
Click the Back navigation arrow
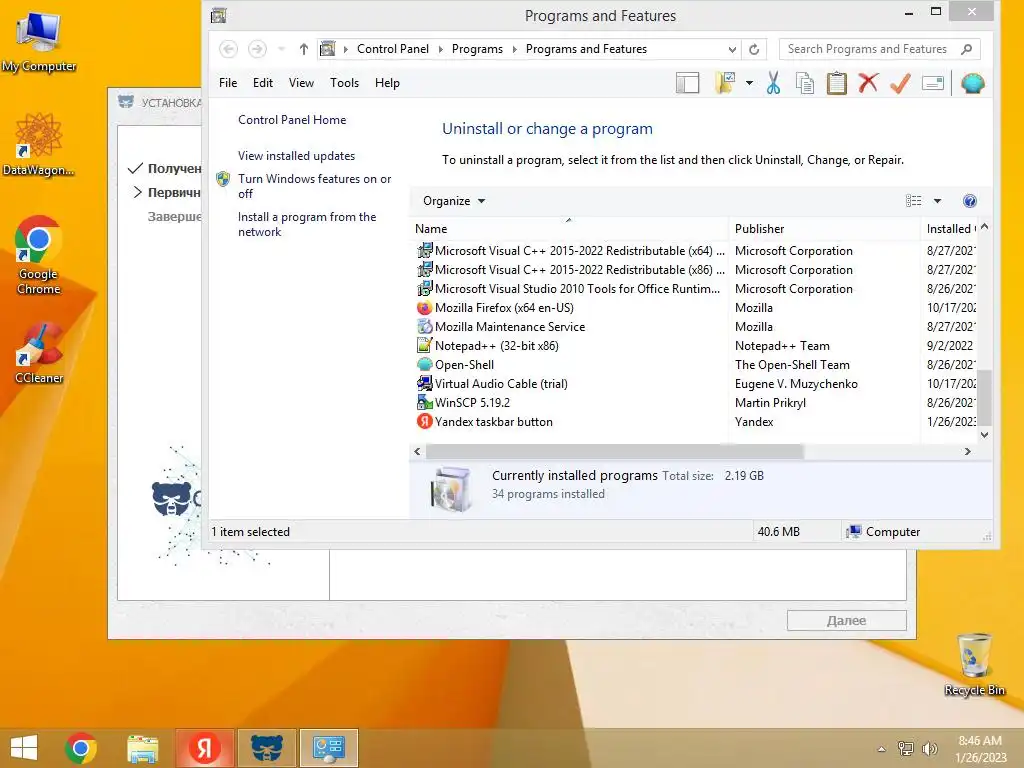coord(229,49)
